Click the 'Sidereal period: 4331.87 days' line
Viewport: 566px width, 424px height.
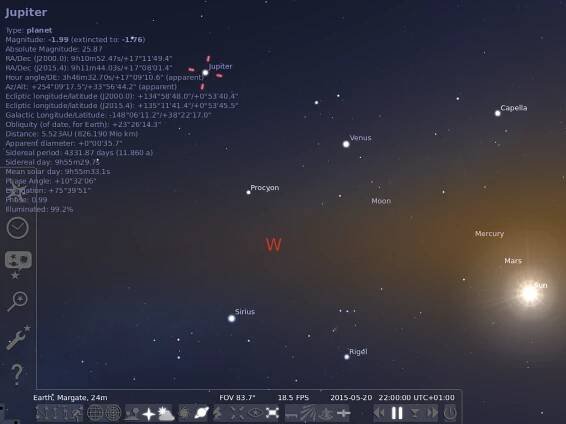[79, 153]
